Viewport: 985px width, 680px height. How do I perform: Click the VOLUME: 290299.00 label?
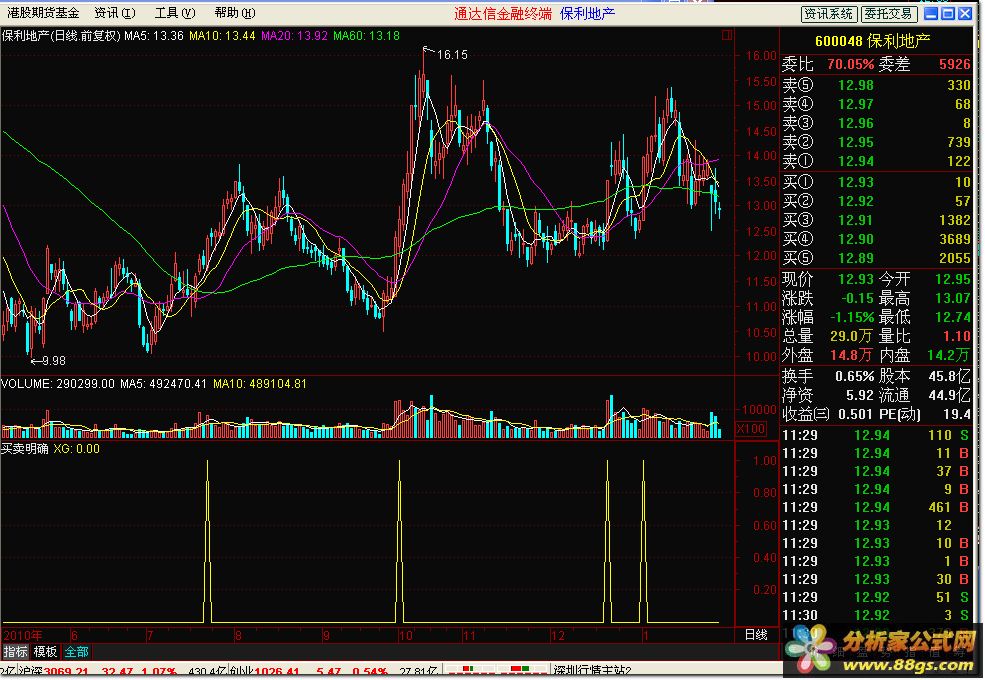[58, 384]
